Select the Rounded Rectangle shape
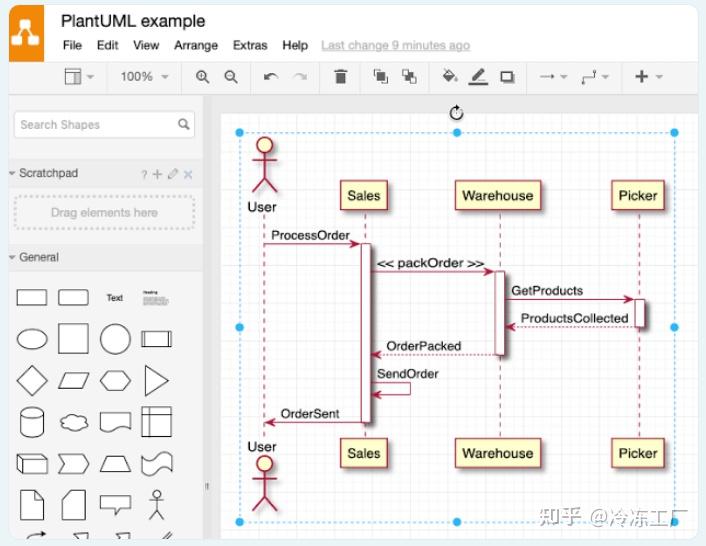This screenshot has height=546, width=706. click(73, 298)
